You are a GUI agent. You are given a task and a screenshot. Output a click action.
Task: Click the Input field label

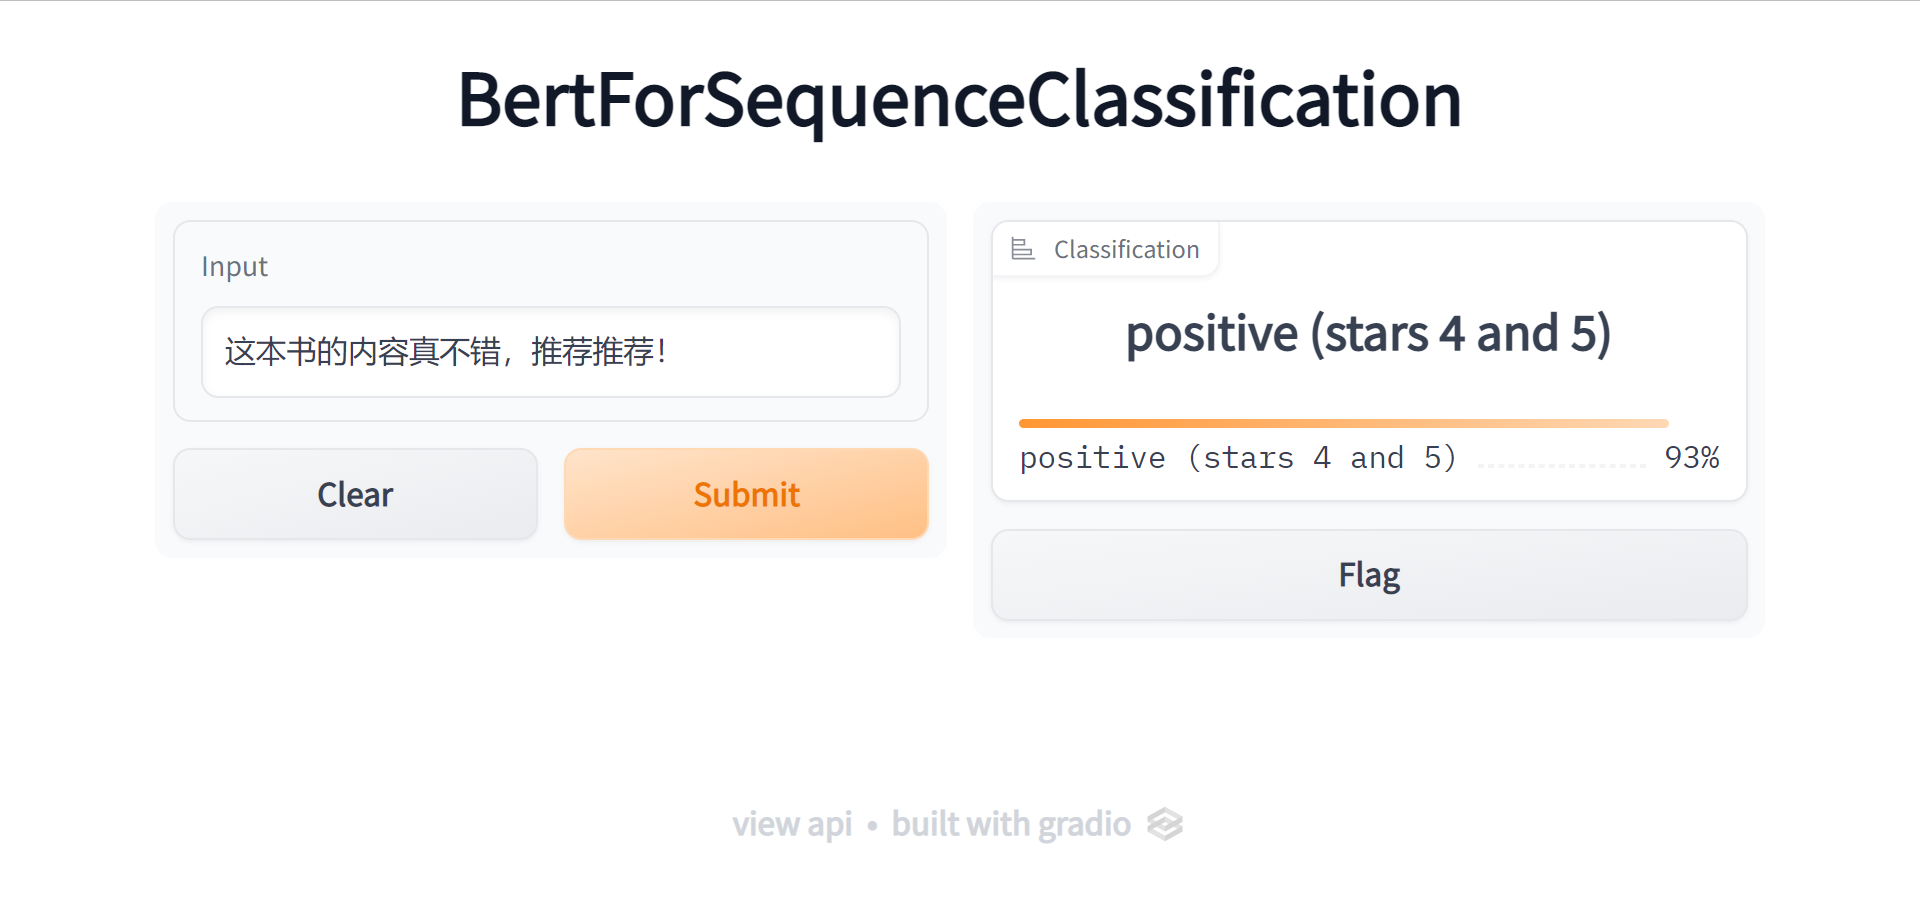tap(234, 267)
